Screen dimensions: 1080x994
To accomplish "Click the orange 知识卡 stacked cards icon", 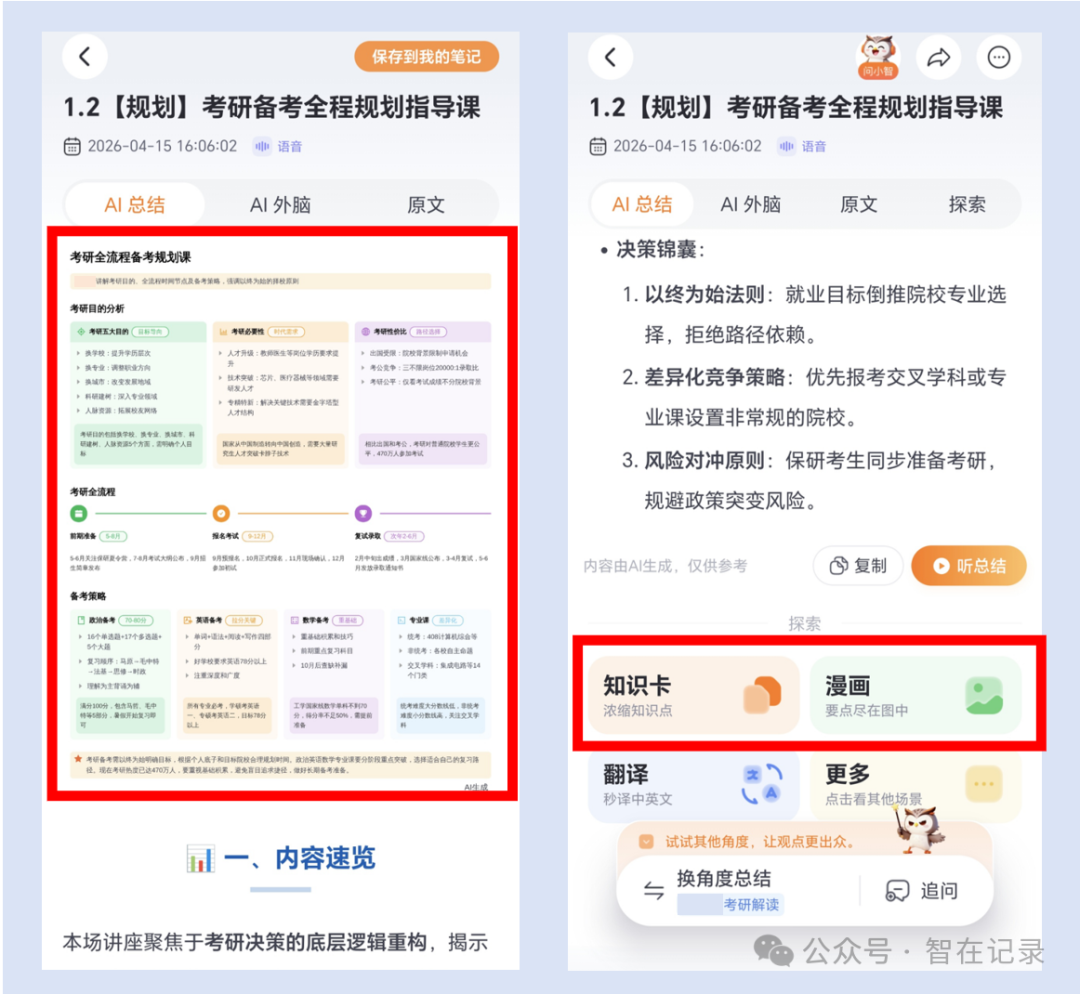I will pos(762,695).
